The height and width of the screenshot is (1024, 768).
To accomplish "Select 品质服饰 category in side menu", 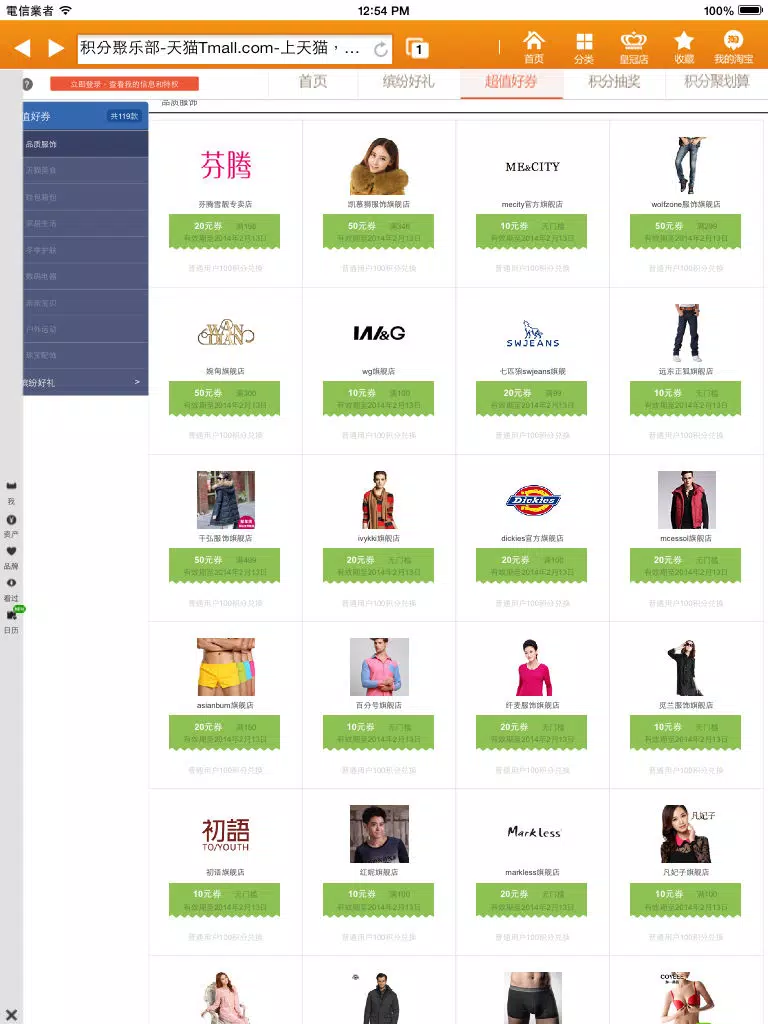I will (86, 144).
